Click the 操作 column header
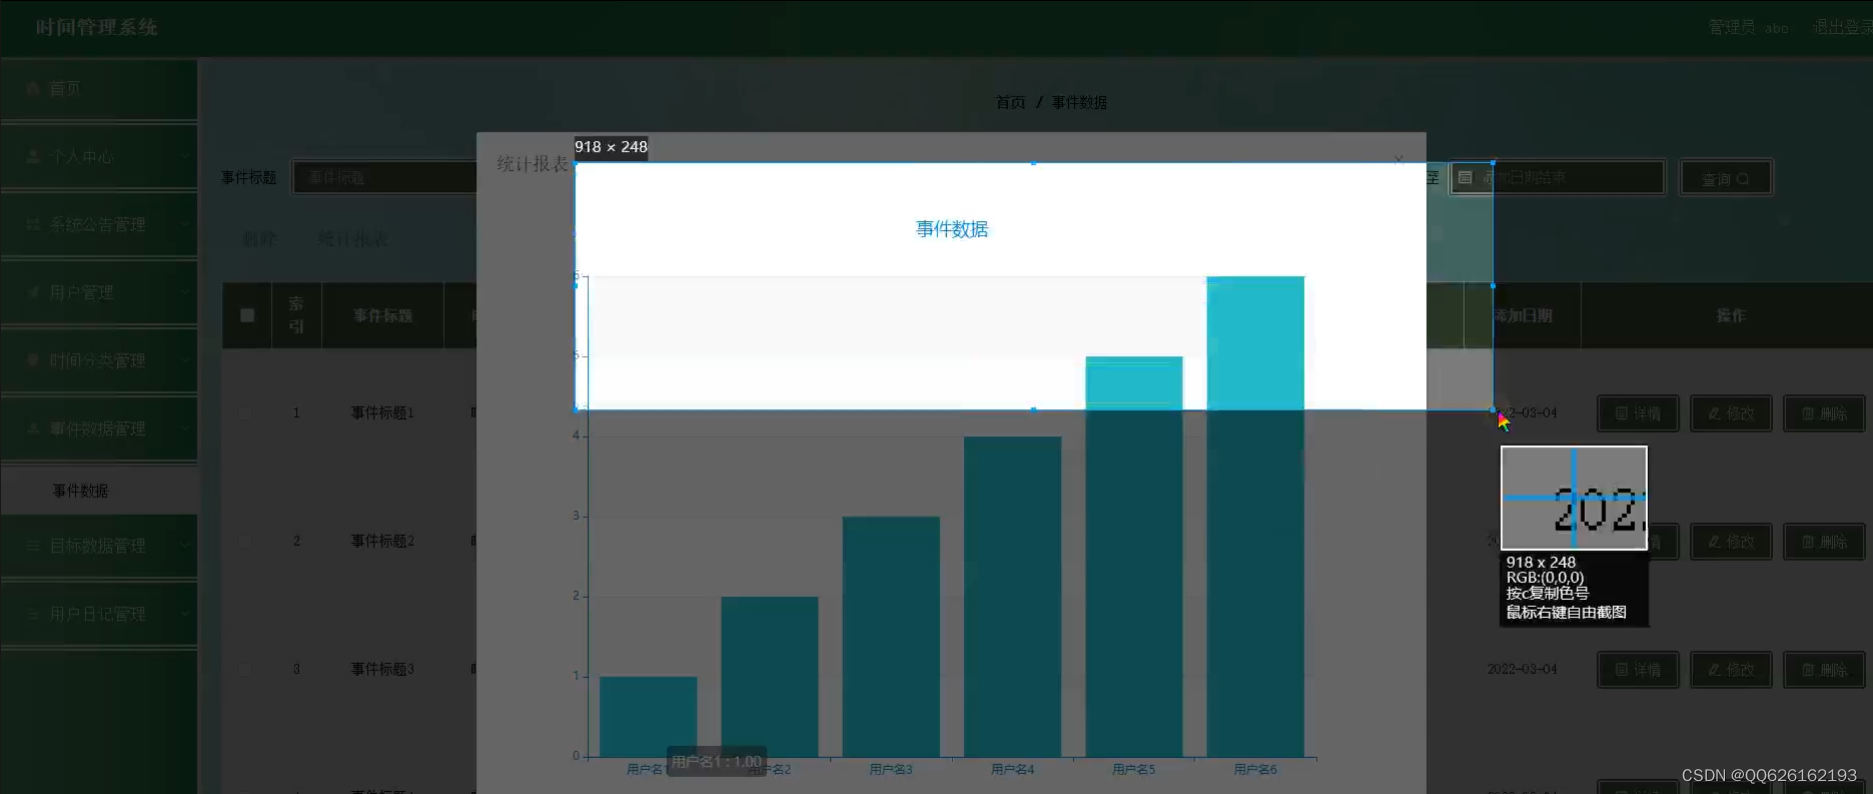 1731,315
